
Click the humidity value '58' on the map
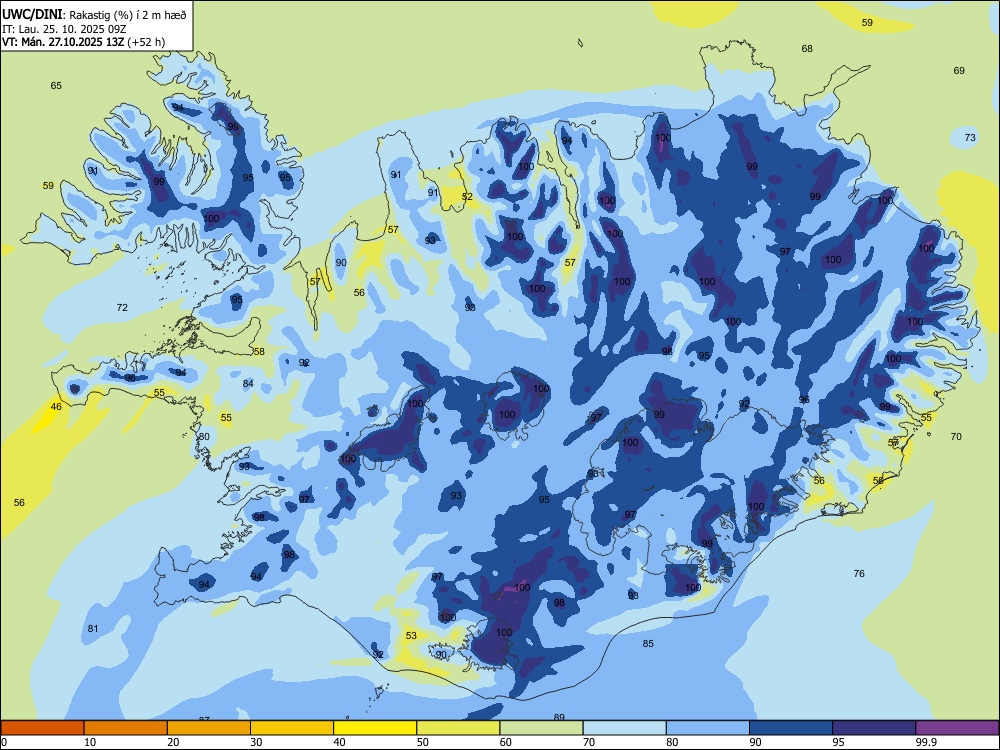[259, 351]
